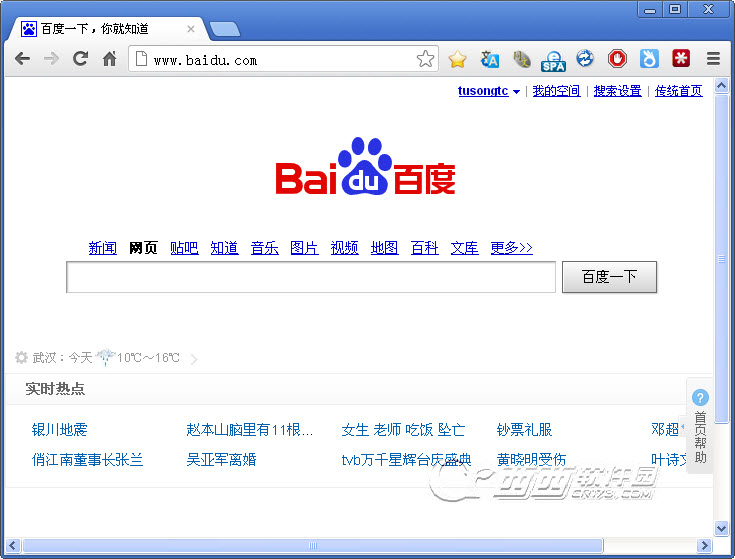Open the yellow star bookmarks extension

pyautogui.click(x=457, y=59)
